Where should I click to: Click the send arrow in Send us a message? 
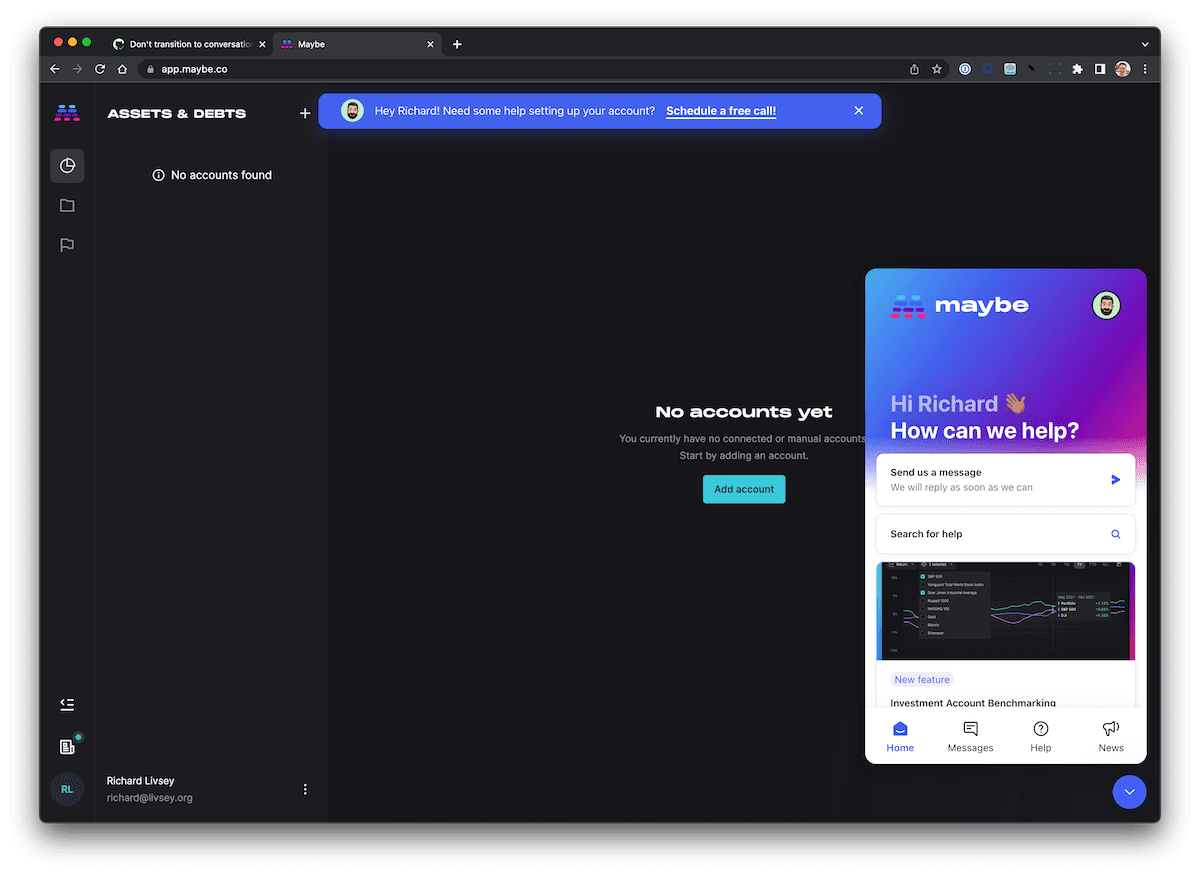pyautogui.click(x=1116, y=480)
